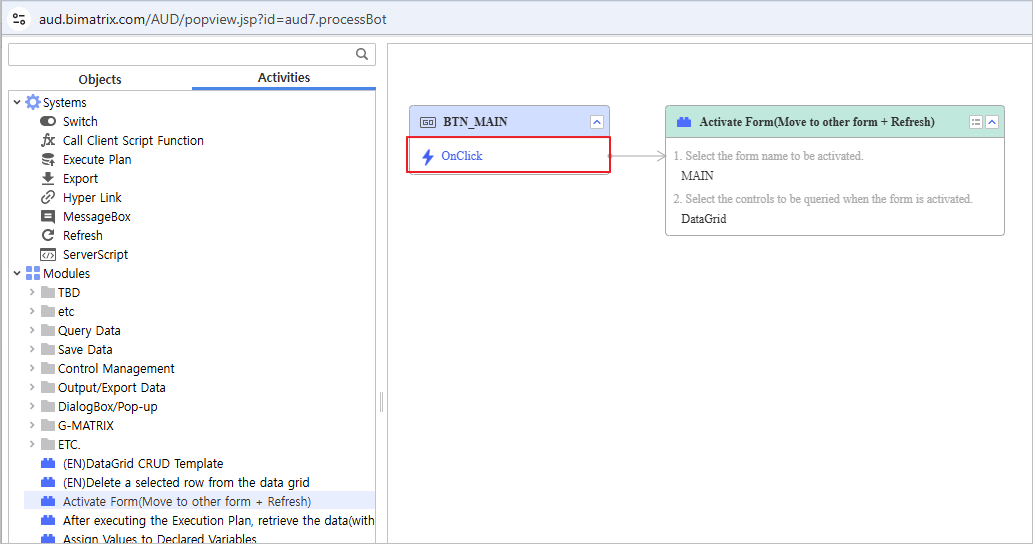This screenshot has width=1033, height=544.
Task: Select Output/Export Data in the tree
Action: tap(111, 388)
